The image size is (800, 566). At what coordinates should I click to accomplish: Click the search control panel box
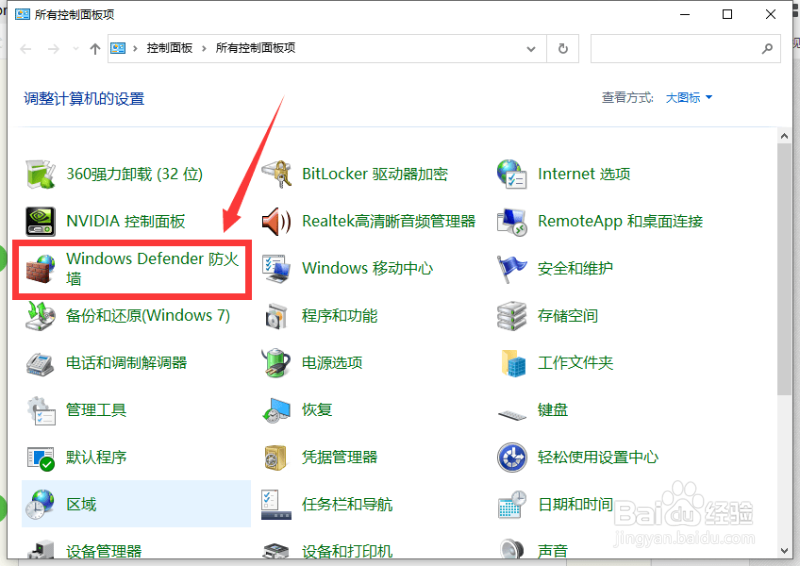(x=685, y=48)
